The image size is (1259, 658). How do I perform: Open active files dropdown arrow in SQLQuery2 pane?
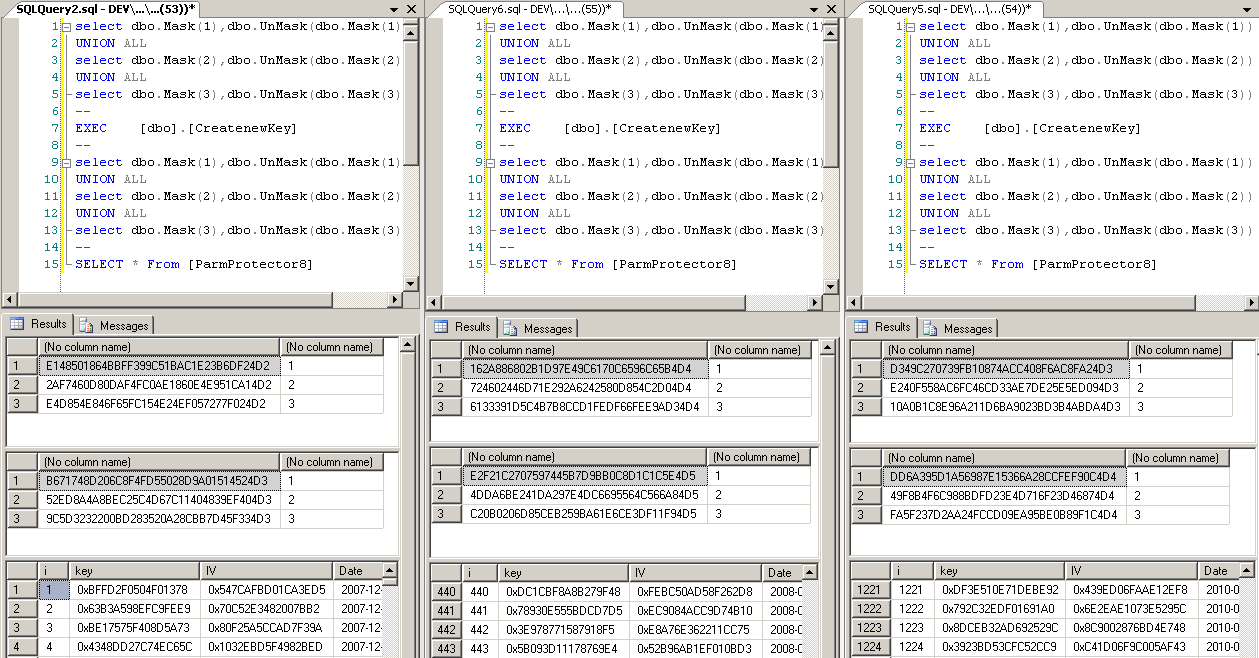[393, 9]
